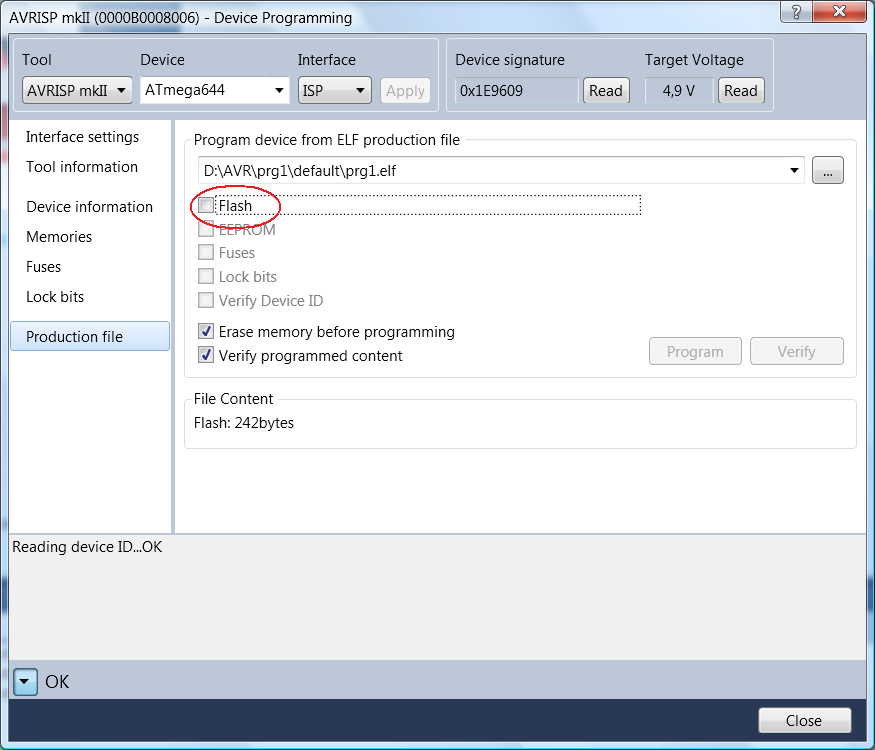The width and height of the screenshot is (875, 750).
Task: Uncheck Erase memory before programming
Action: (206, 331)
